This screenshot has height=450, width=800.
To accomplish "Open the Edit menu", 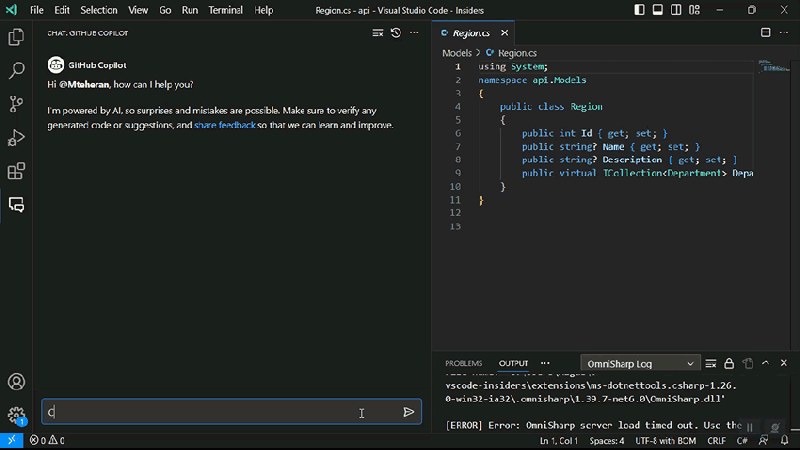I will tap(62, 10).
